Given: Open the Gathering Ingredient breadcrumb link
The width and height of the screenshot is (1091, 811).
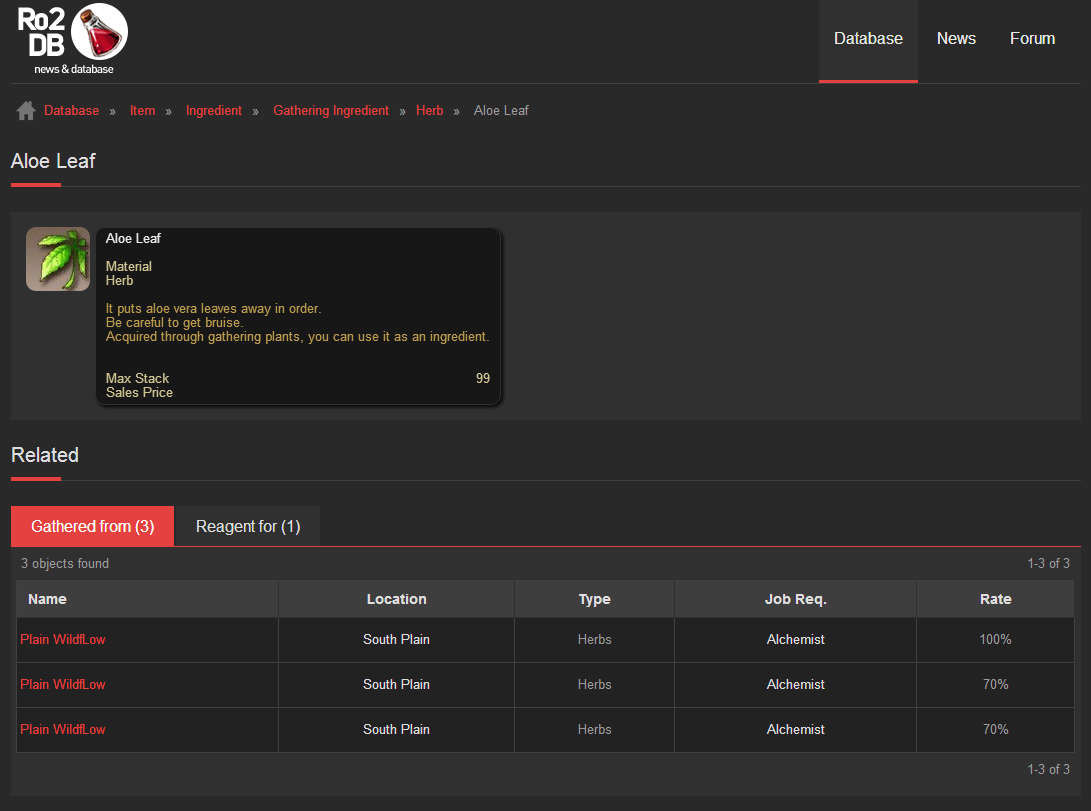Looking at the screenshot, I should [331, 111].
